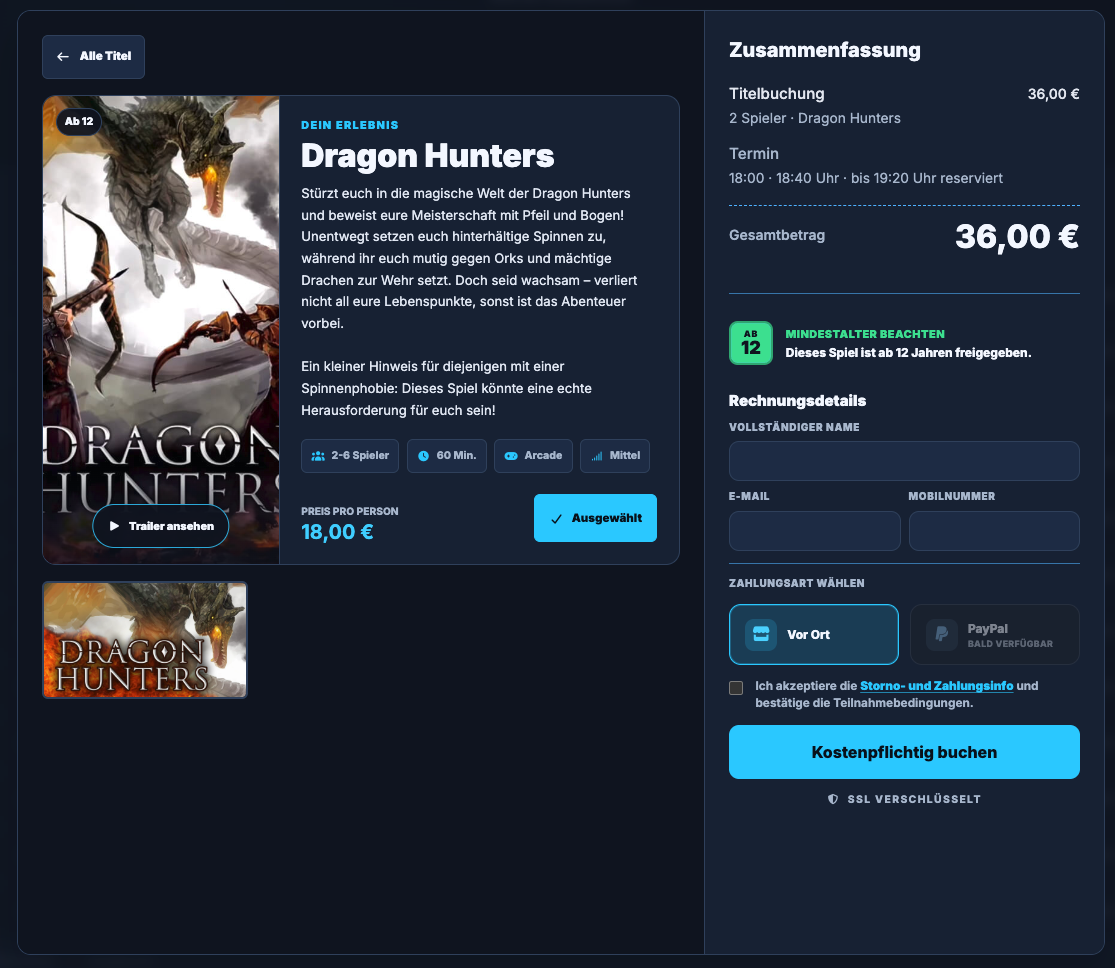Viewport: 1115px width, 968px height.
Task: Open the Dragon Hunters thumbnail image
Action: 145,640
